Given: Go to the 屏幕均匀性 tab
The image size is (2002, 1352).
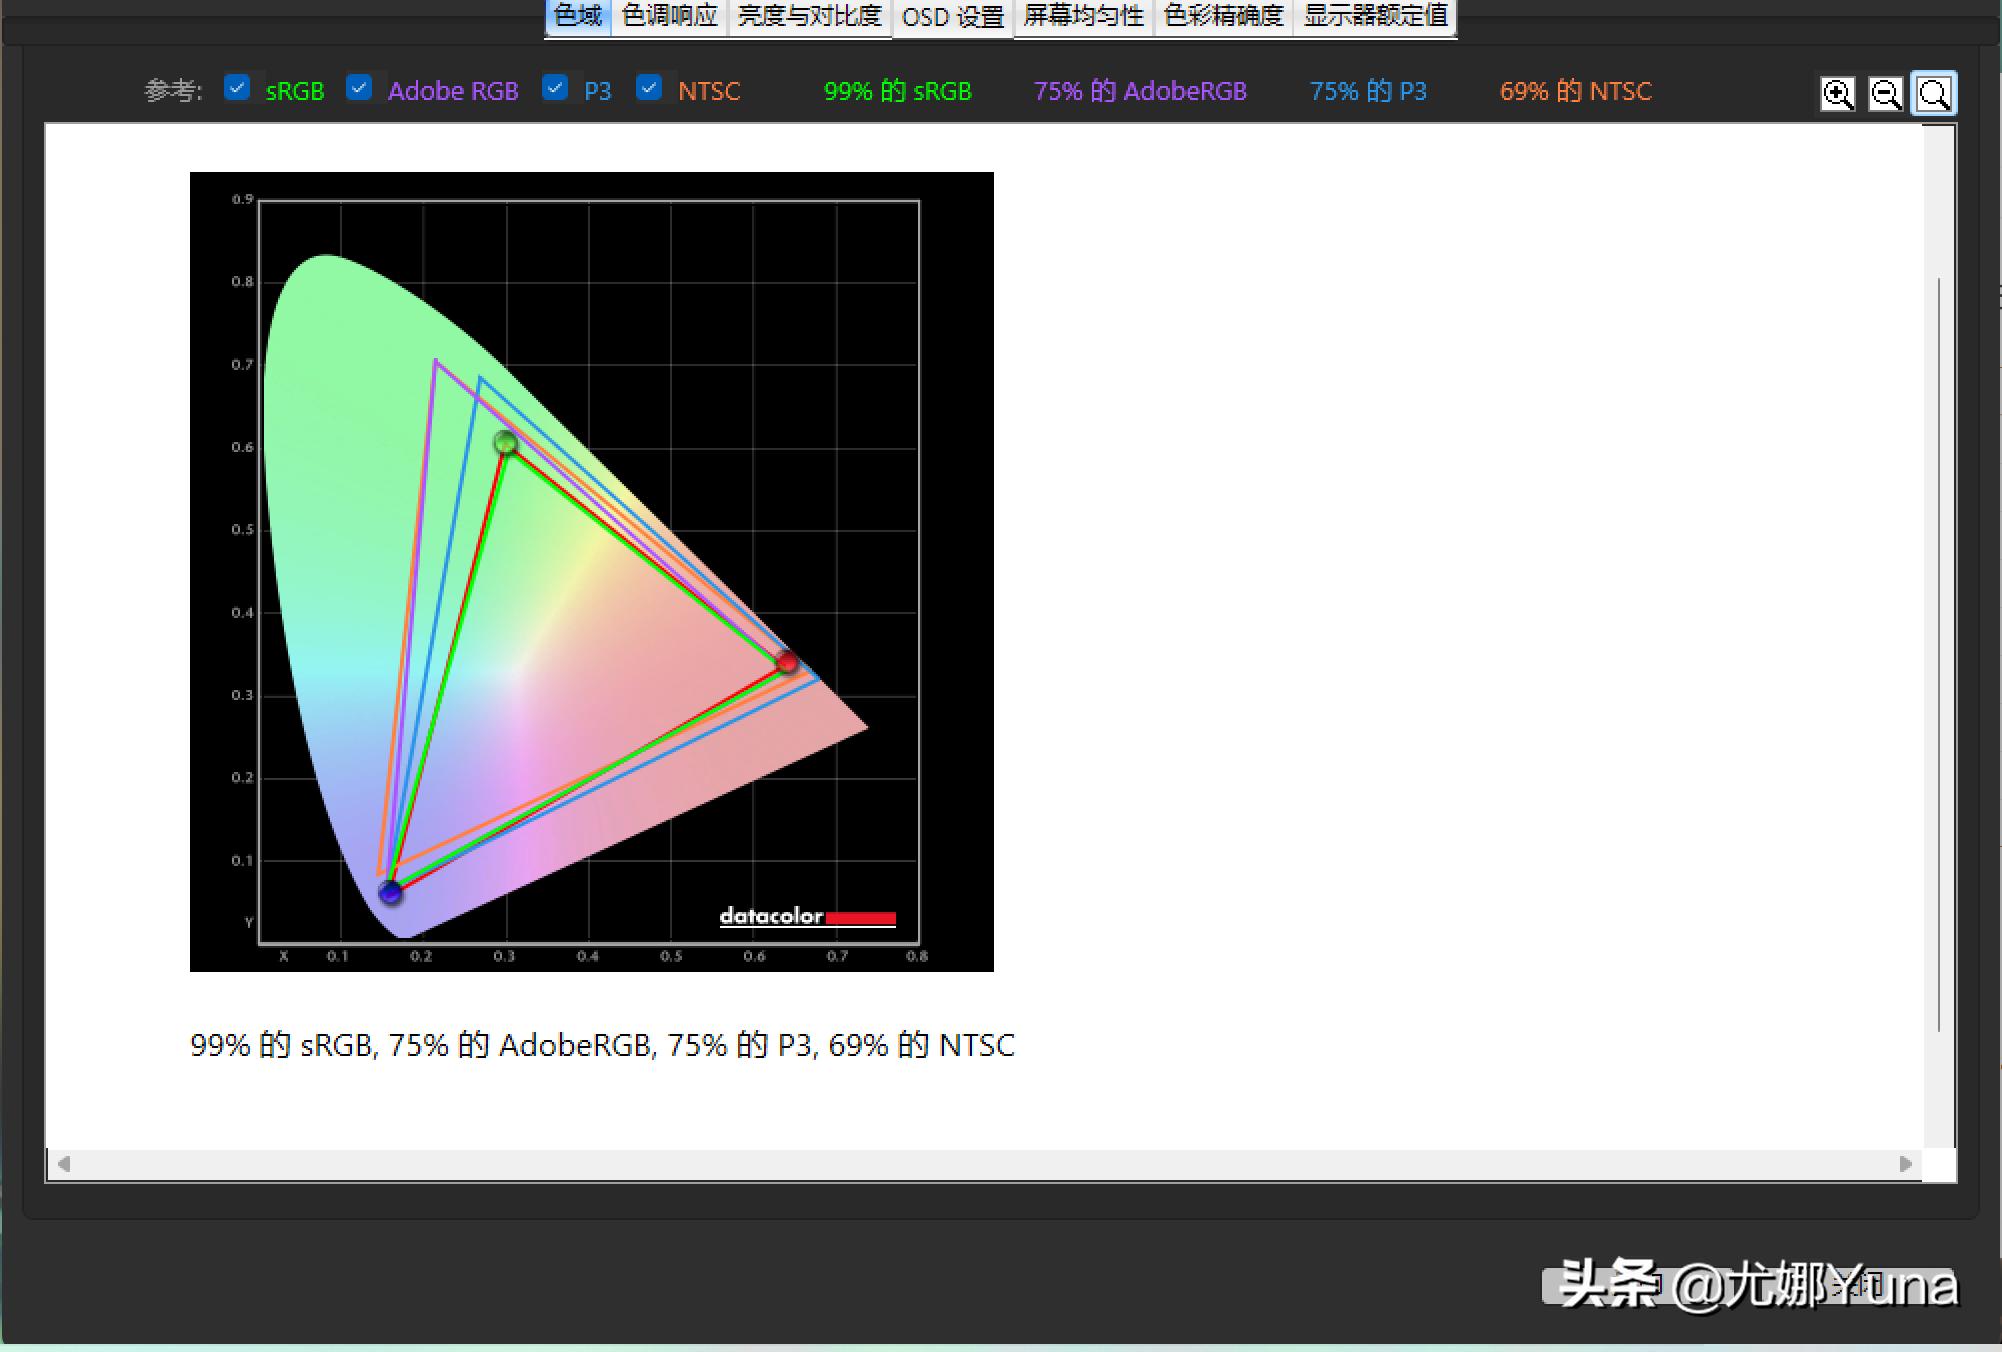Looking at the screenshot, I should pyautogui.click(x=1083, y=16).
